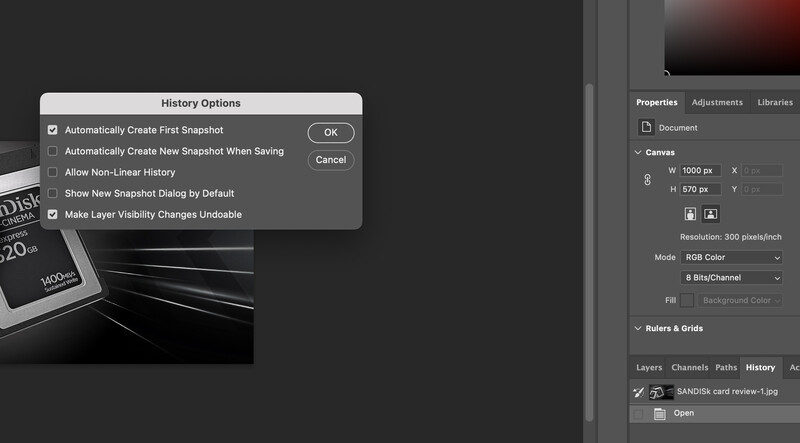
Task: Click the canvas width field
Action: pyautogui.click(x=700, y=170)
